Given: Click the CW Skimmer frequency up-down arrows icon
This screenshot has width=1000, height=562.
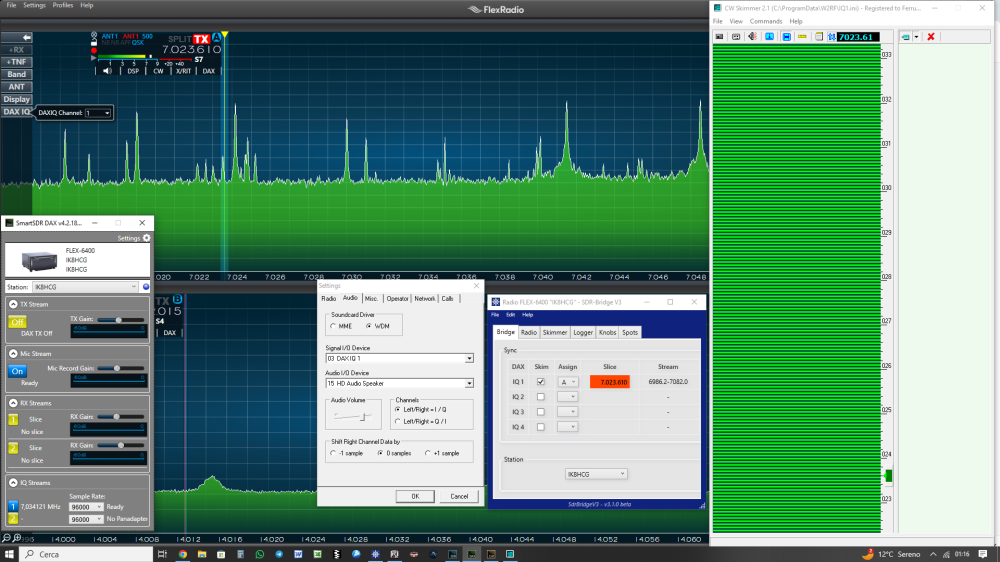Looking at the screenshot, I should point(832,37).
